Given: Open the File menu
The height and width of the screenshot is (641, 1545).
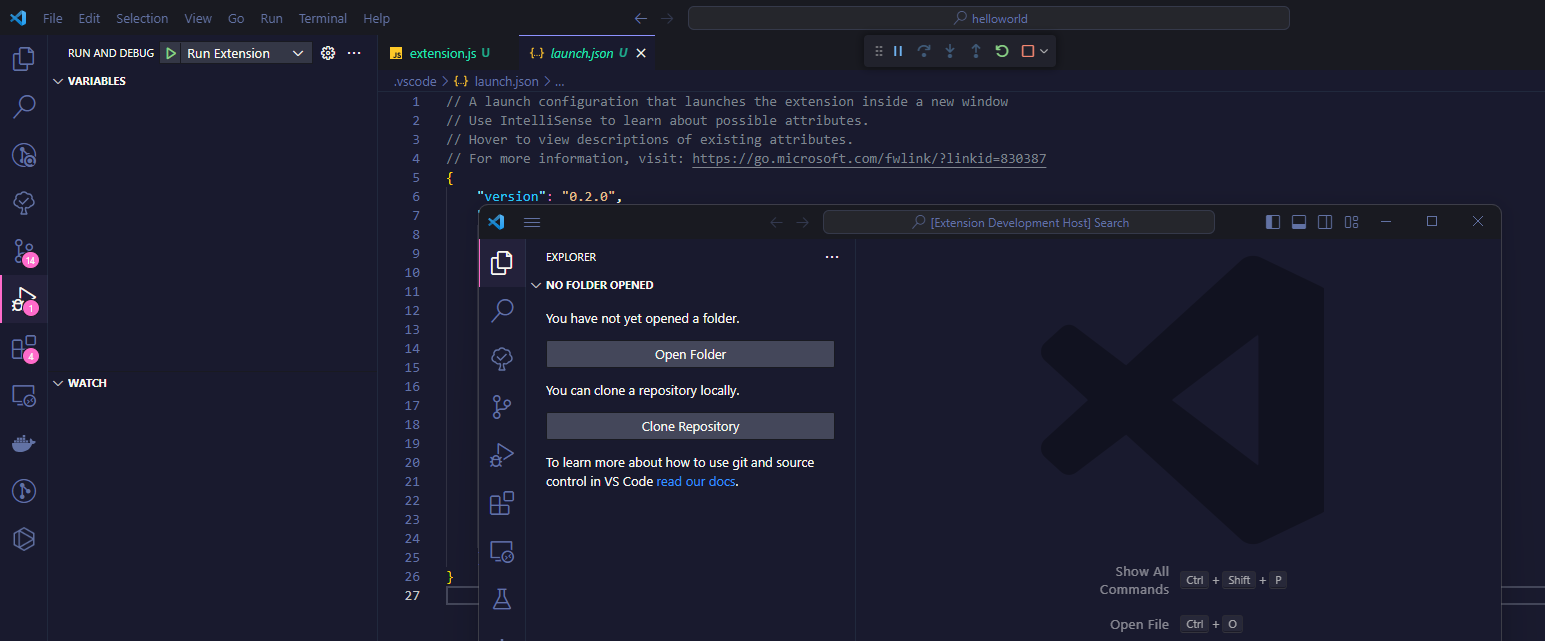Looking at the screenshot, I should pos(53,18).
